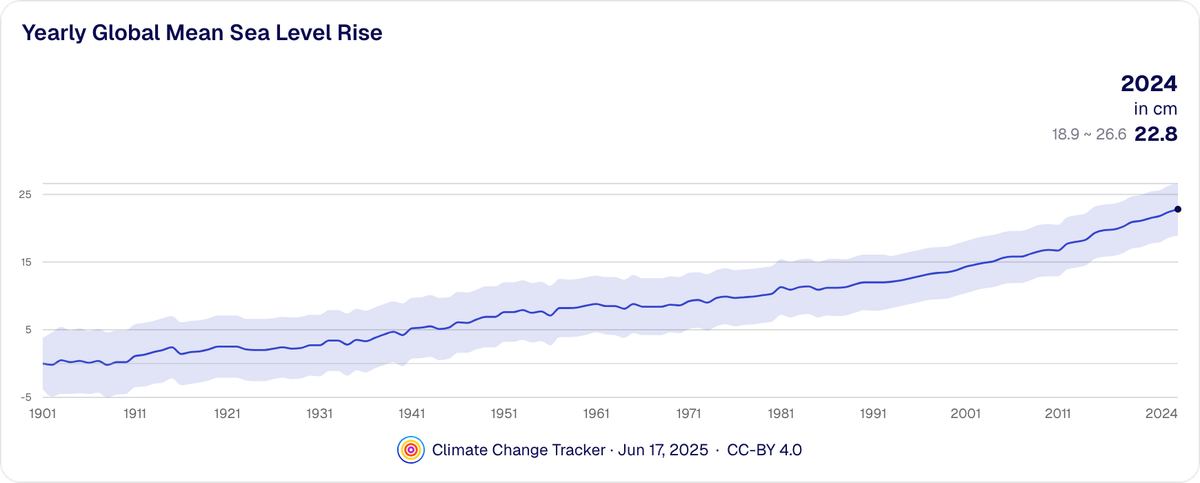Click the Climate Change Tracker logo icon

[x=410, y=450]
